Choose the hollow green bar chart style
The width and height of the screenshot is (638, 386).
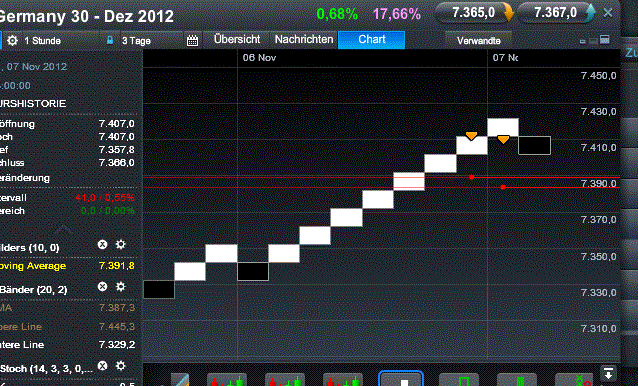459,380
